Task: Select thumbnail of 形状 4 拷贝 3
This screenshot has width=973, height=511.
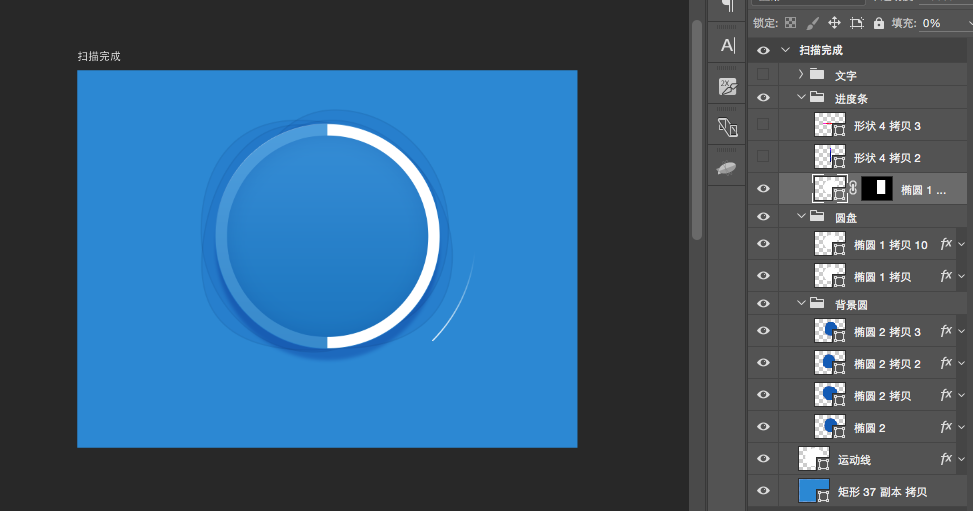Action: 830,125
